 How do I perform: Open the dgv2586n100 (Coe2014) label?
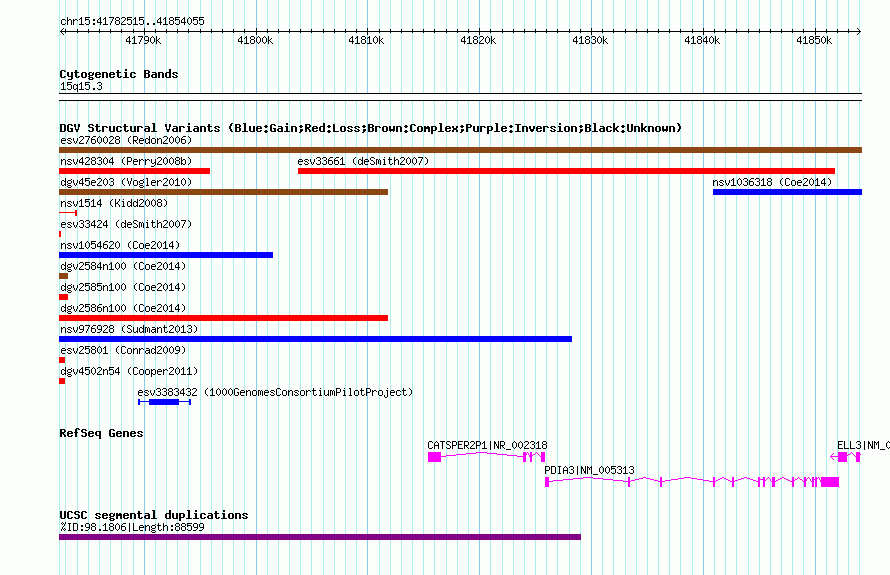coord(123,308)
